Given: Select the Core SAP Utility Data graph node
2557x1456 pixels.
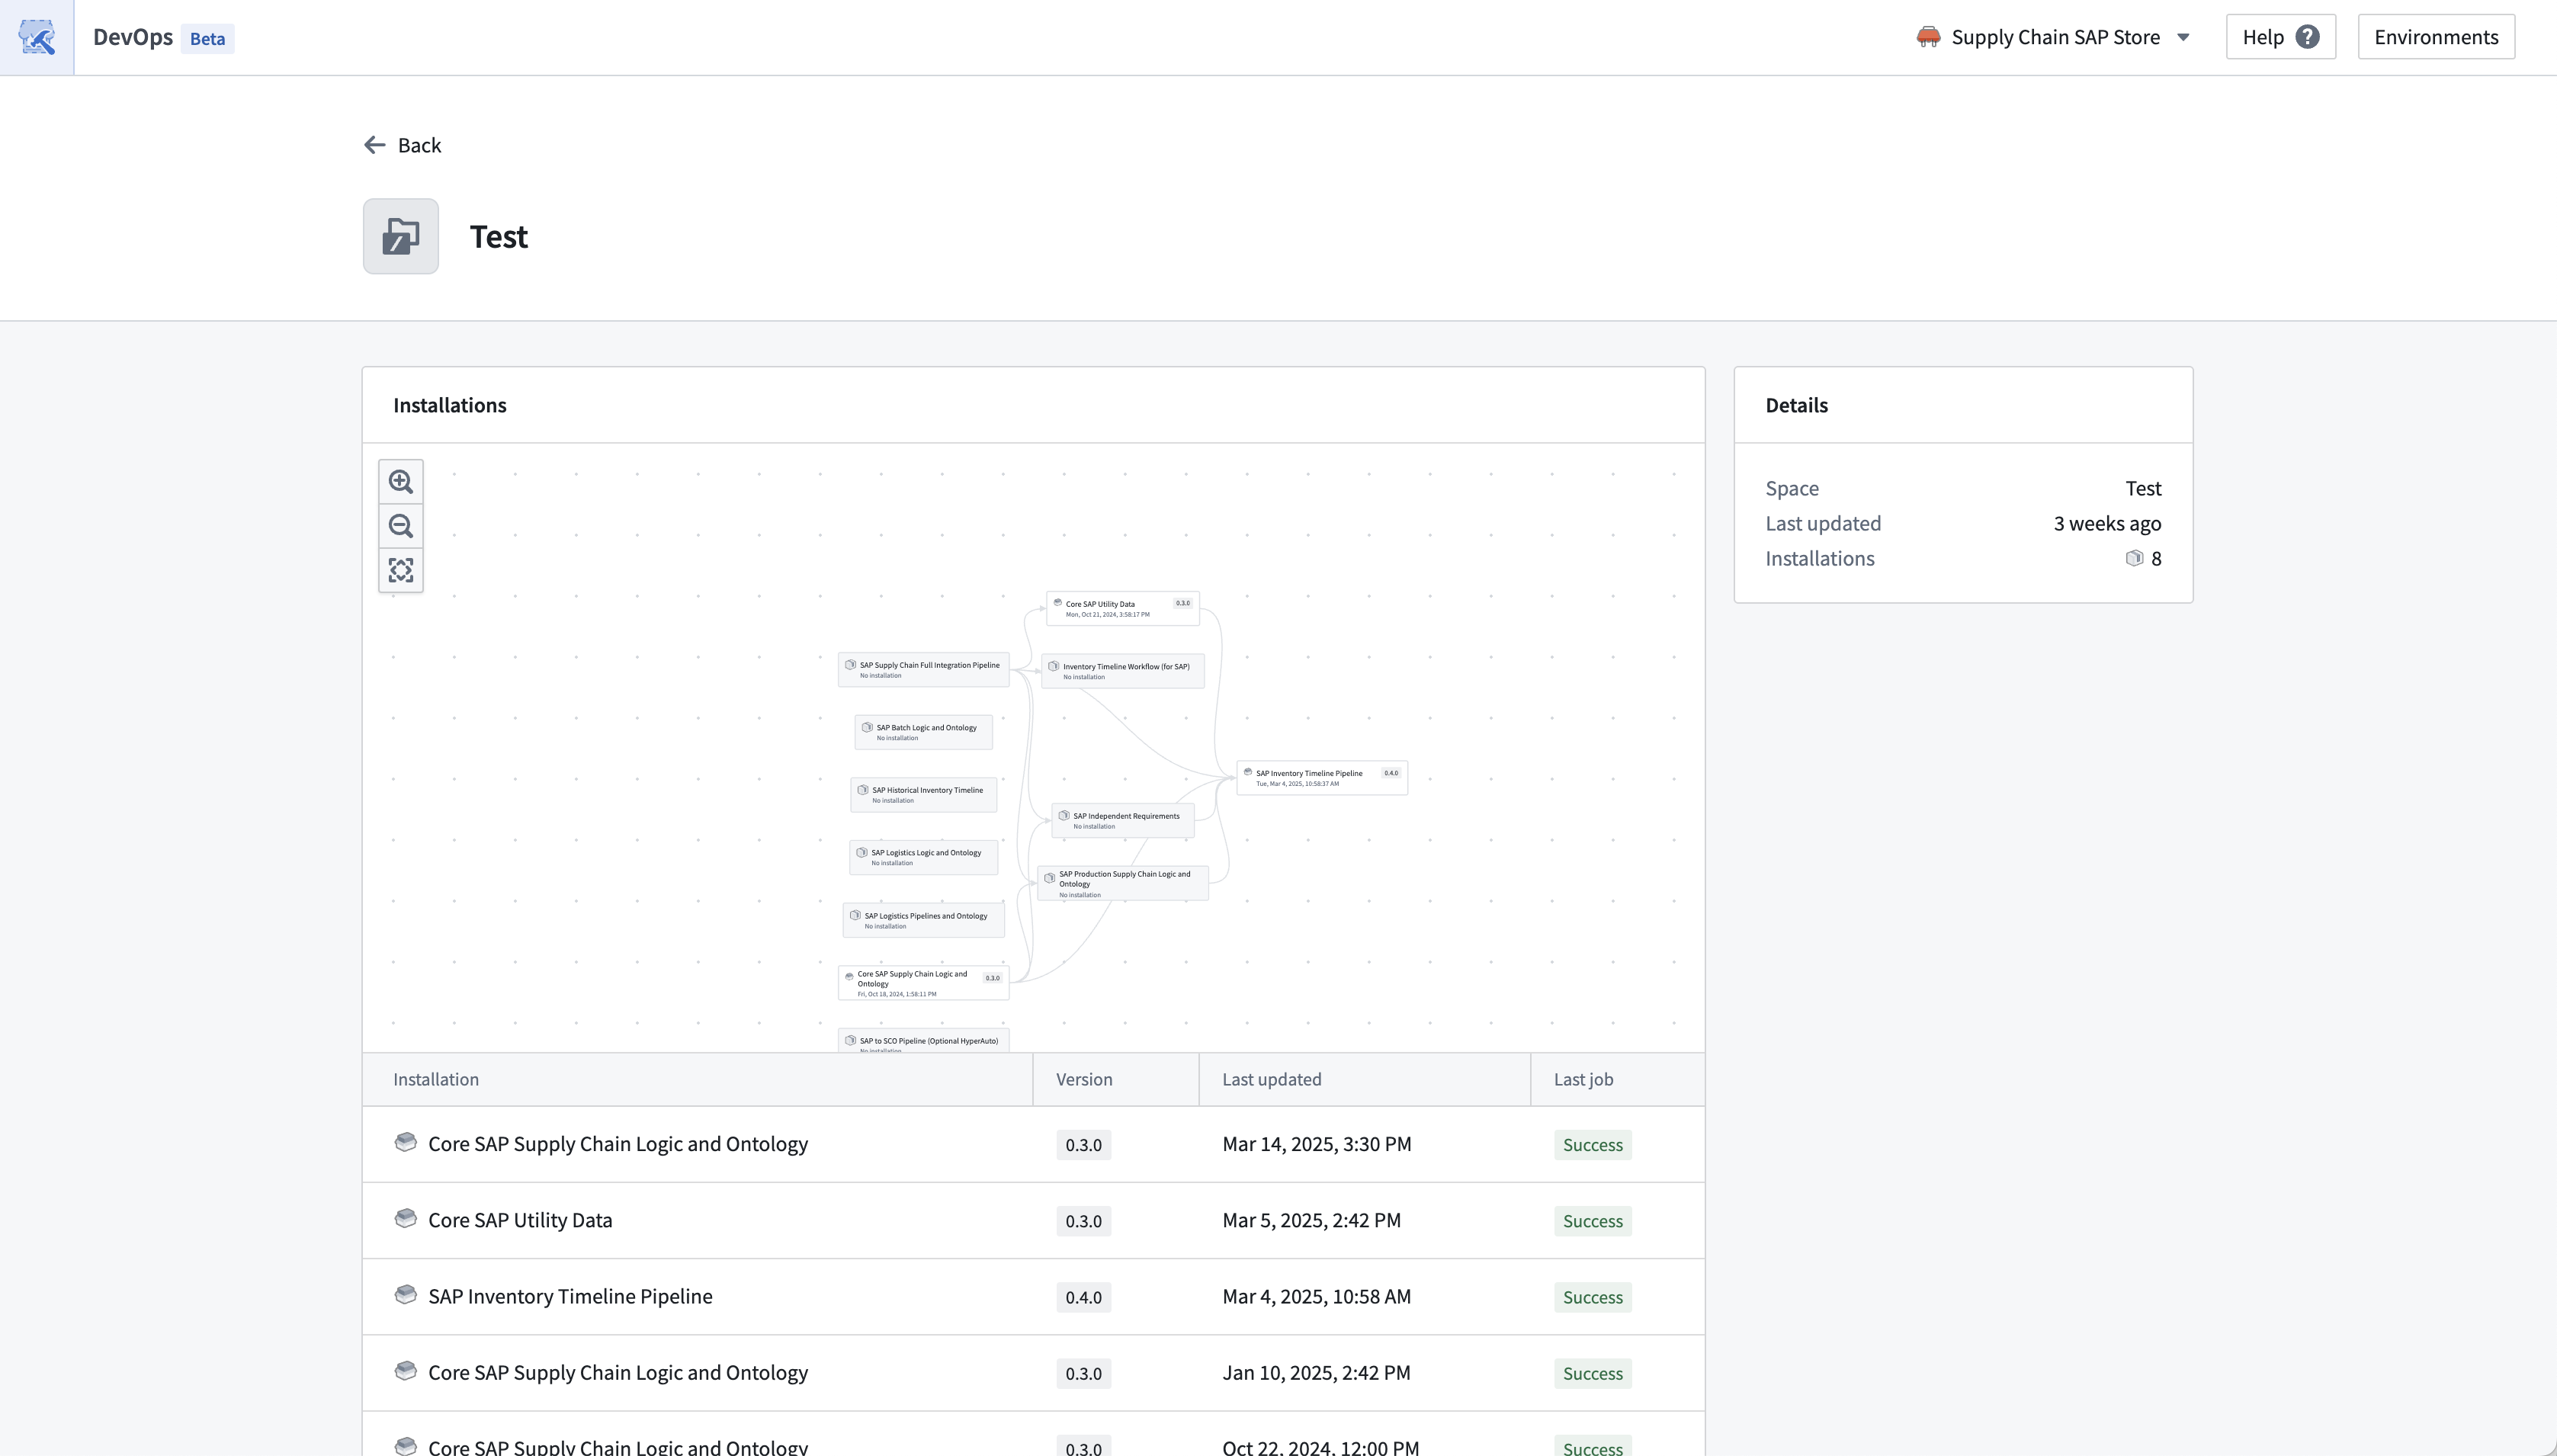Looking at the screenshot, I should click(x=1122, y=608).
